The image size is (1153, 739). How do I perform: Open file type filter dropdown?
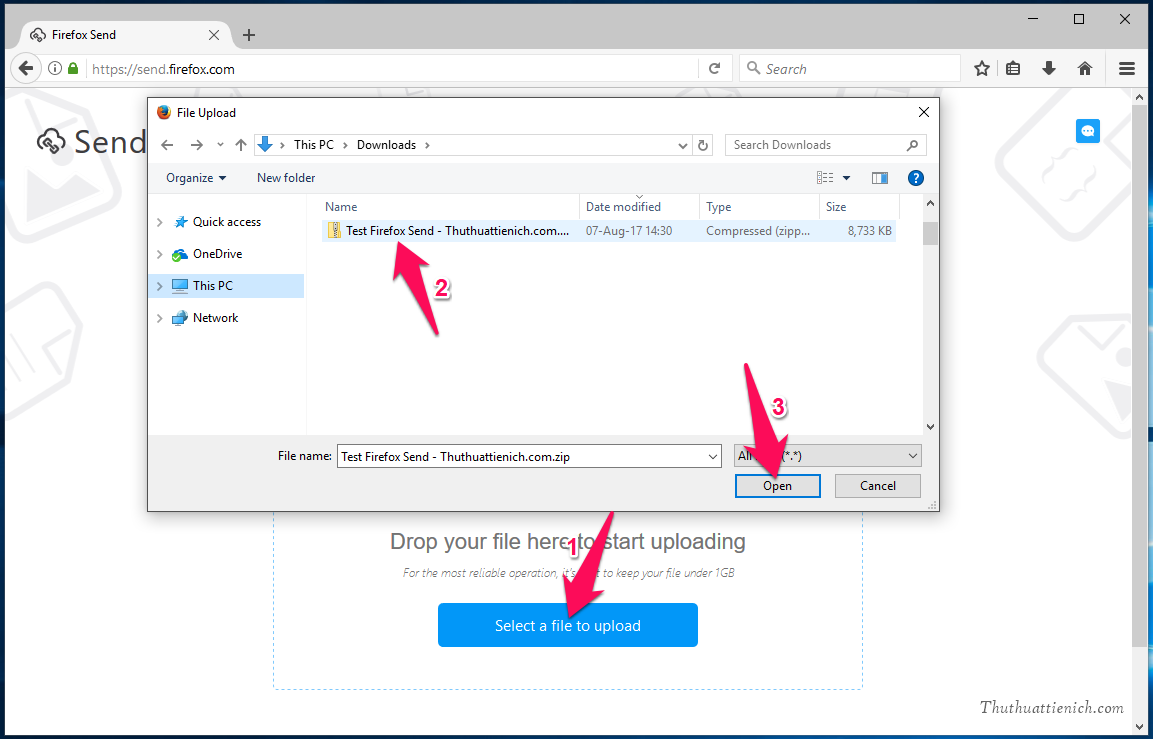pyautogui.click(x=827, y=456)
